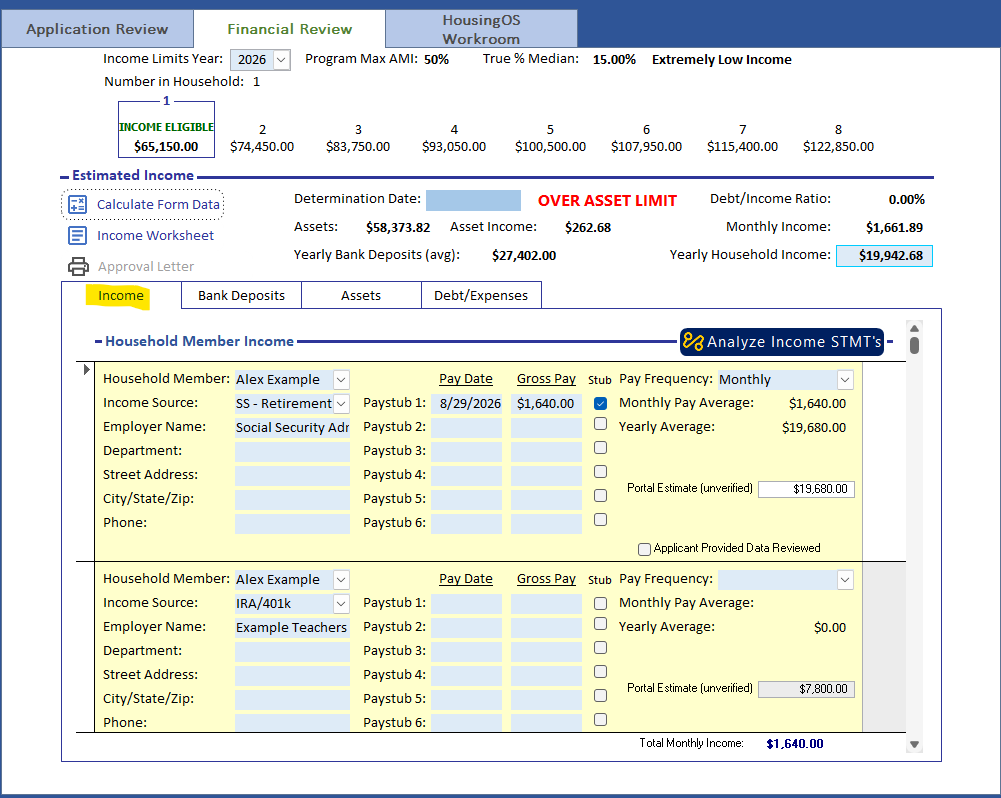Open the Income Worksheet link

(155, 236)
